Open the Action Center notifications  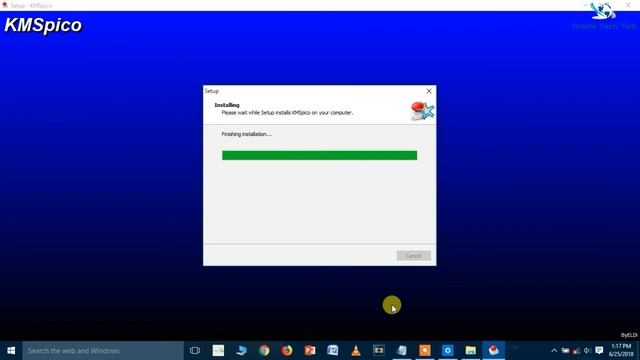click(599, 351)
